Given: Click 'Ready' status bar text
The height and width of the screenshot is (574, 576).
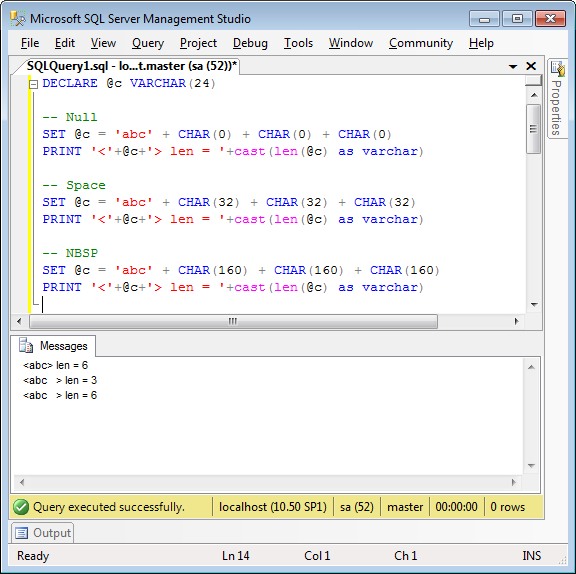Looking at the screenshot, I should pyautogui.click(x=33, y=556).
